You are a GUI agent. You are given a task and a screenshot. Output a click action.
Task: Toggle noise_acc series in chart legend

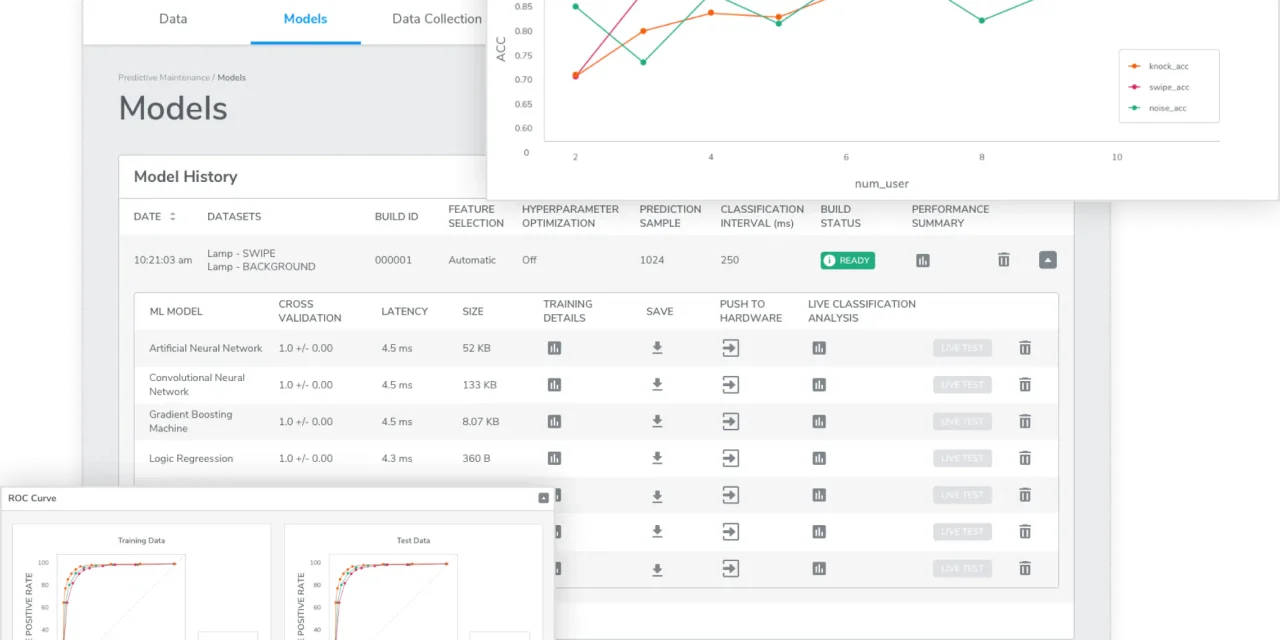pyautogui.click(x=1158, y=108)
